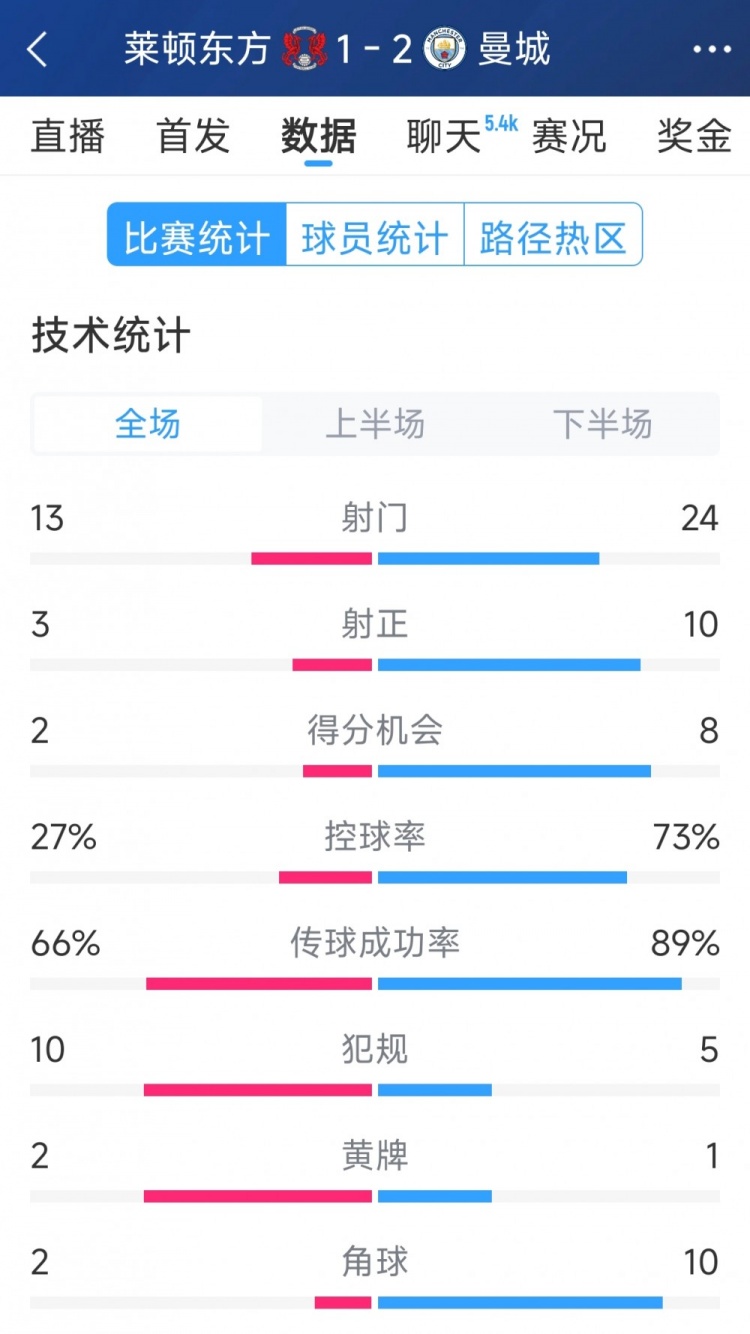Image resolution: width=750 pixels, height=1334 pixels.
Task: Open 路径热区 heatmap panel
Action: pyautogui.click(x=554, y=233)
